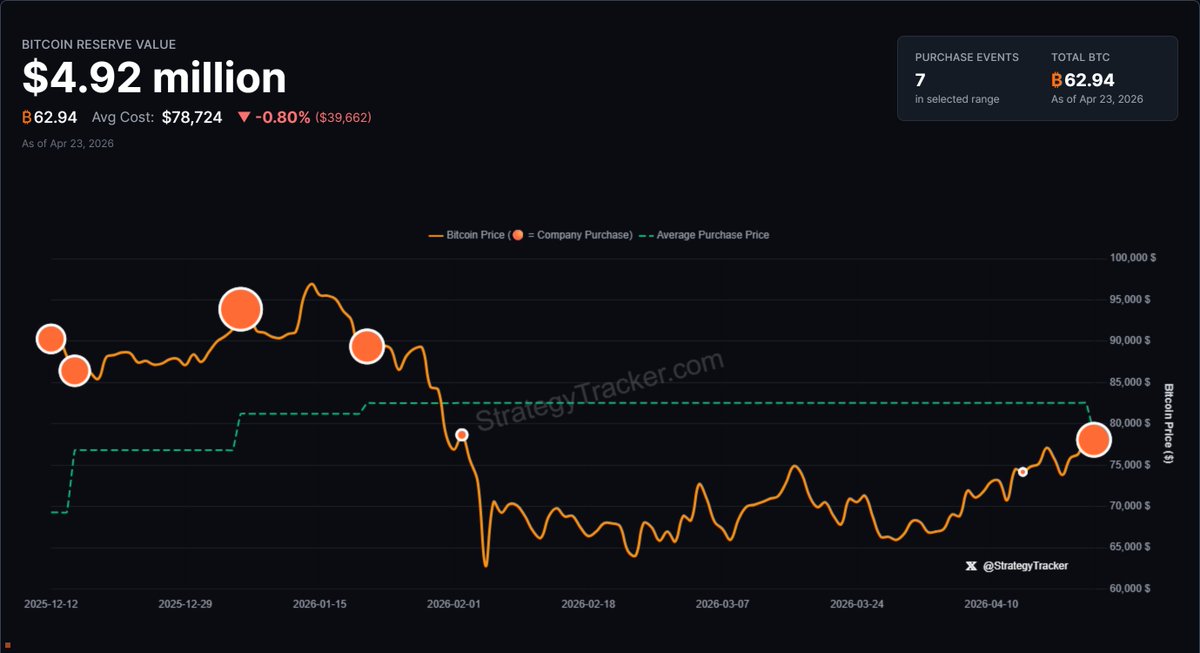The image size is (1200, 653).
Task: Click the X logo icon beside @StrategyTracker
Action: click(x=971, y=566)
